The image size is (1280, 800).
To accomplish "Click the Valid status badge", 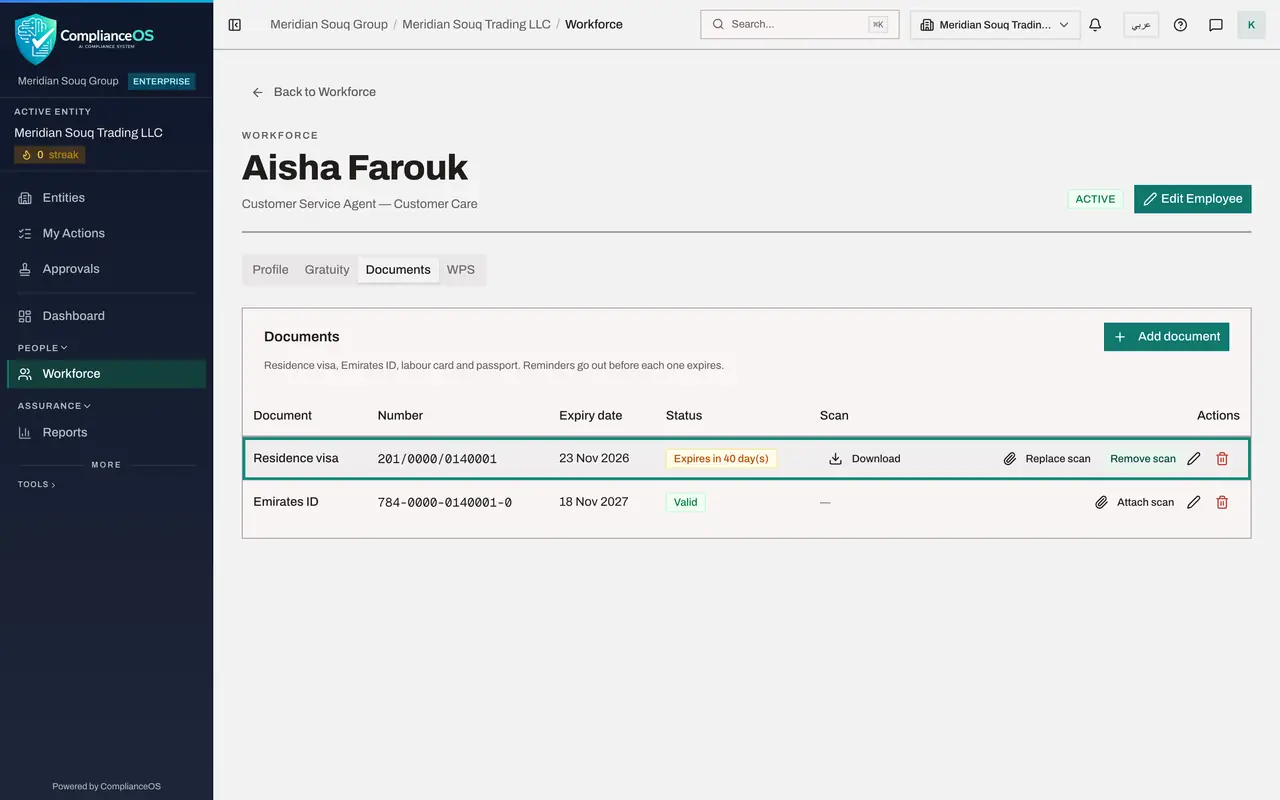I will pyautogui.click(x=686, y=502).
